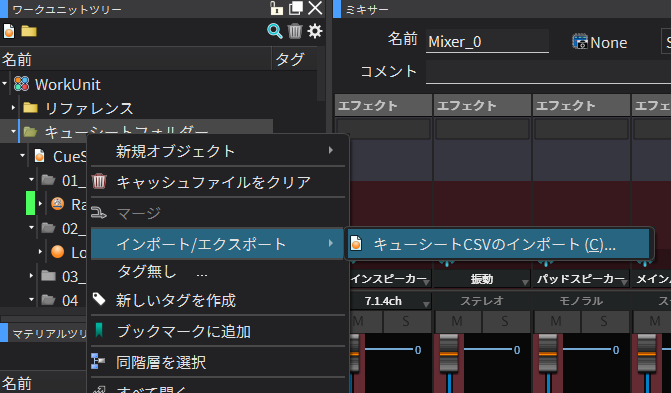Viewport: 671px width, 393px height.
Task: Click the trash icon of キャッシュファイルをクリア
Action: click(x=99, y=181)
